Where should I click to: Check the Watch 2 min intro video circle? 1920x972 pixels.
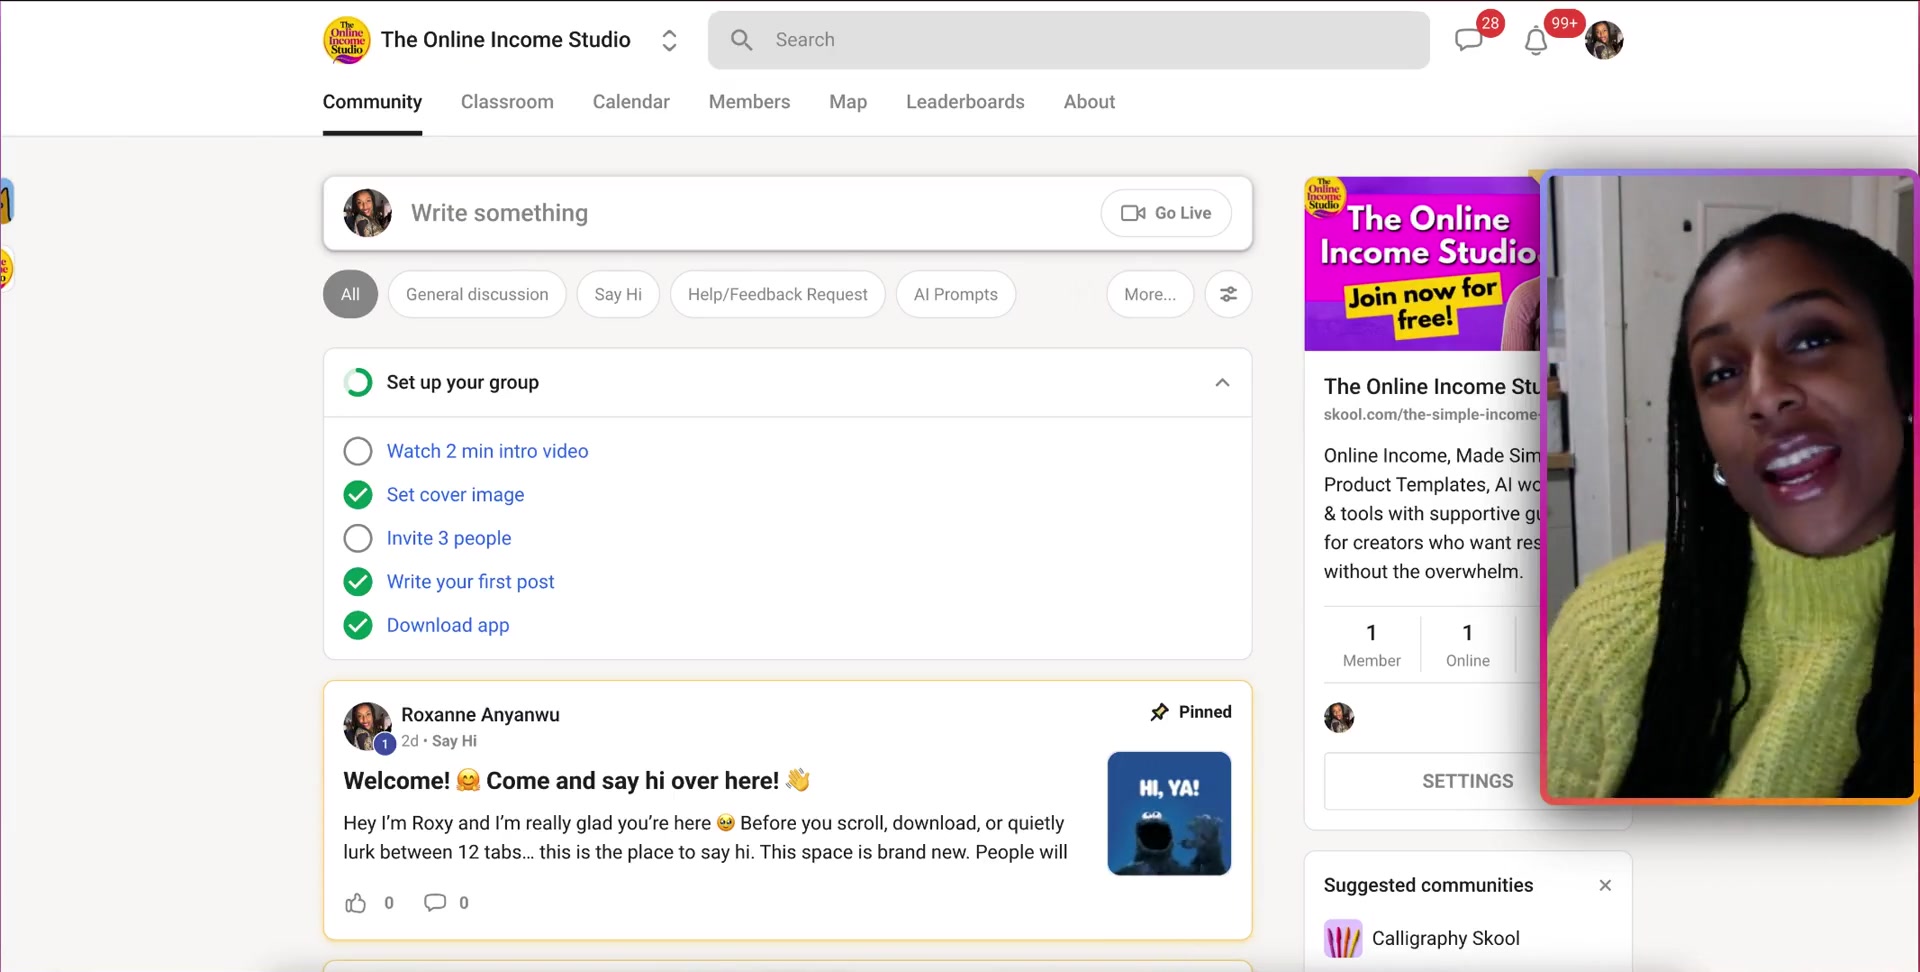(358, 451)
